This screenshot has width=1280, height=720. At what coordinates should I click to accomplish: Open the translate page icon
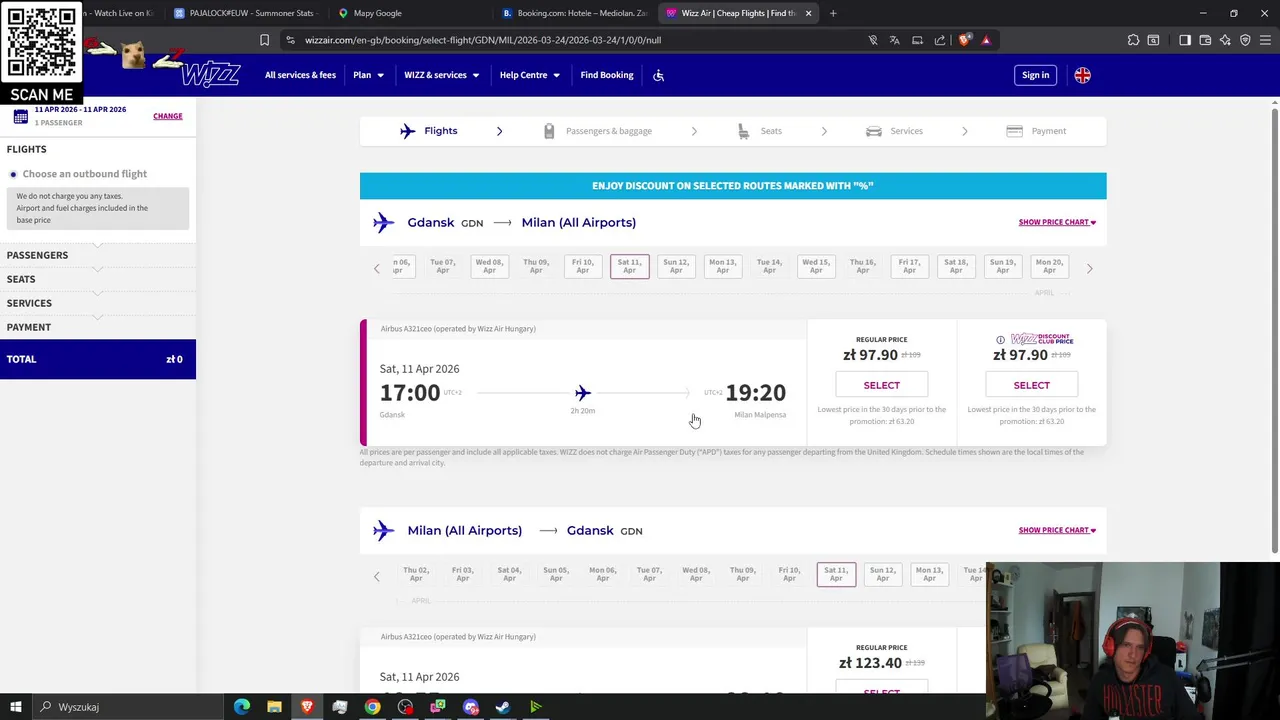point(894,40)
